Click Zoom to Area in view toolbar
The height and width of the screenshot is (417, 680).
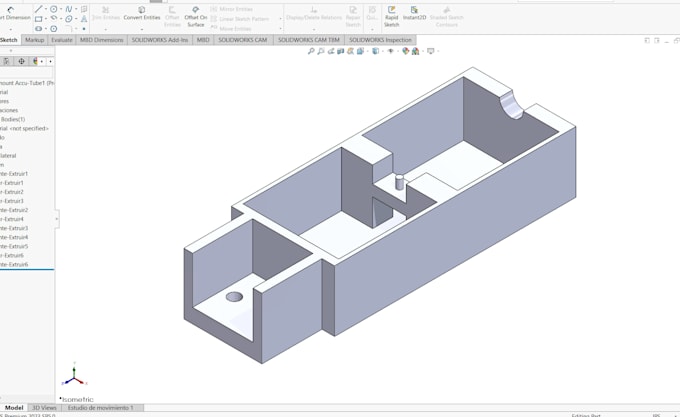tap(320, 51)
